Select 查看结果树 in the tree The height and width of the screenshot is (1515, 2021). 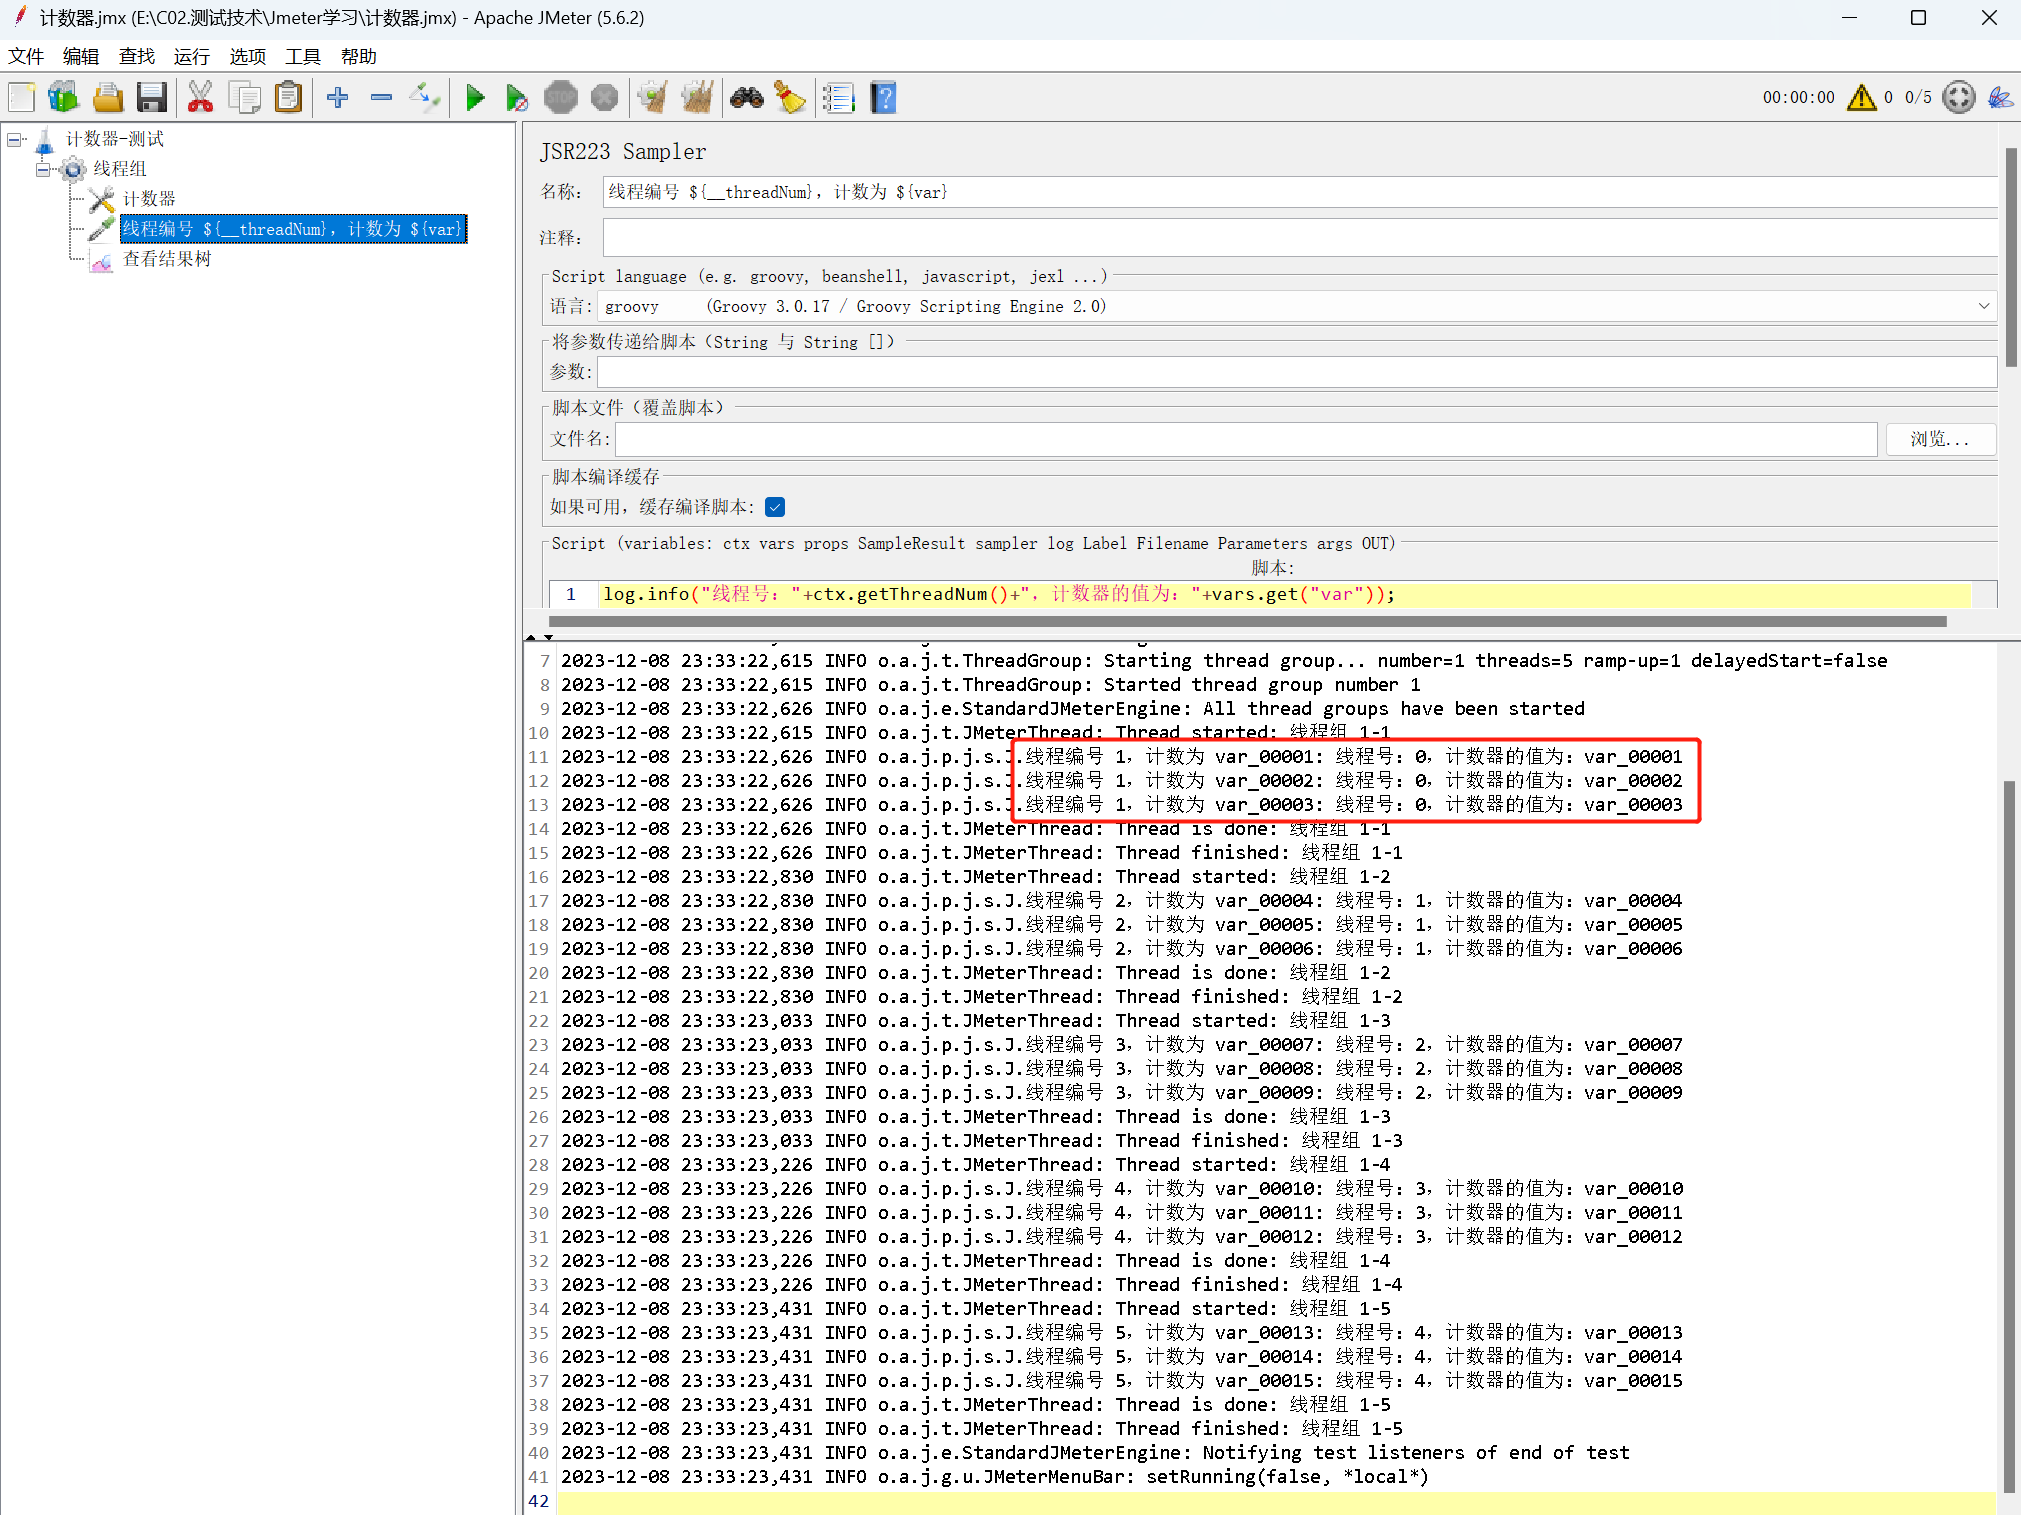coord(167,259)
